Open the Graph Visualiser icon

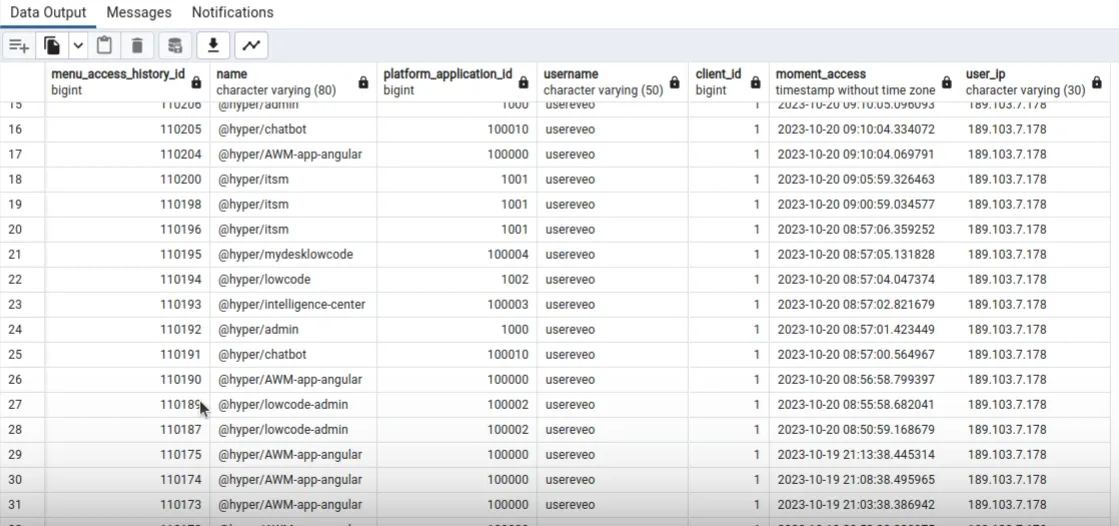250,46
